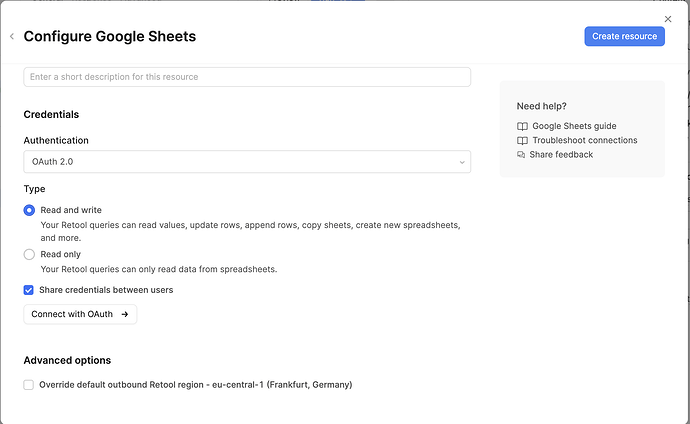Click the arrow icon in Connect with OAuth
690x424 pixels.
[x=125, y=314]
